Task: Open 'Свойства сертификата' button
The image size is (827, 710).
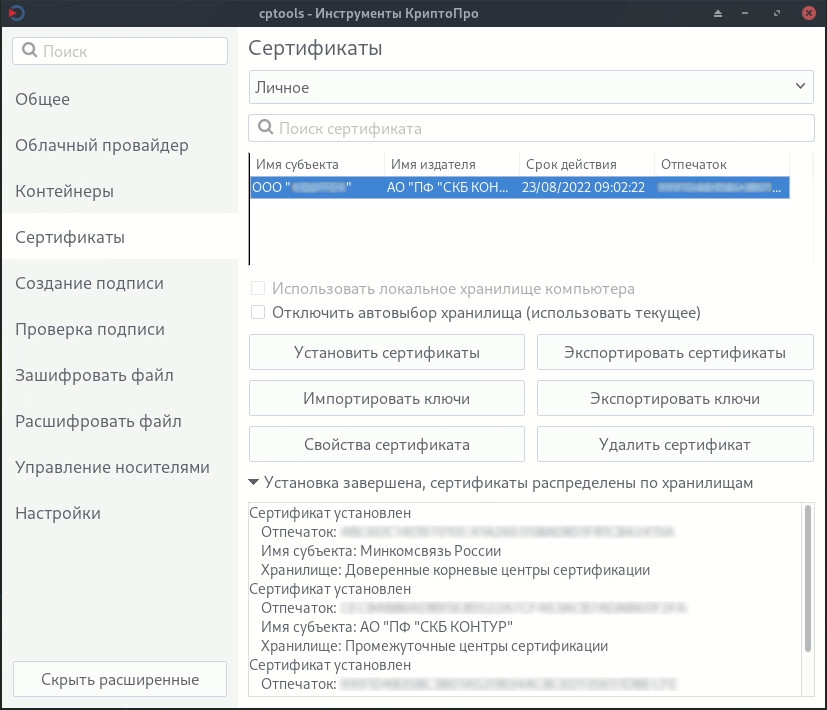Action: point(387,444)
